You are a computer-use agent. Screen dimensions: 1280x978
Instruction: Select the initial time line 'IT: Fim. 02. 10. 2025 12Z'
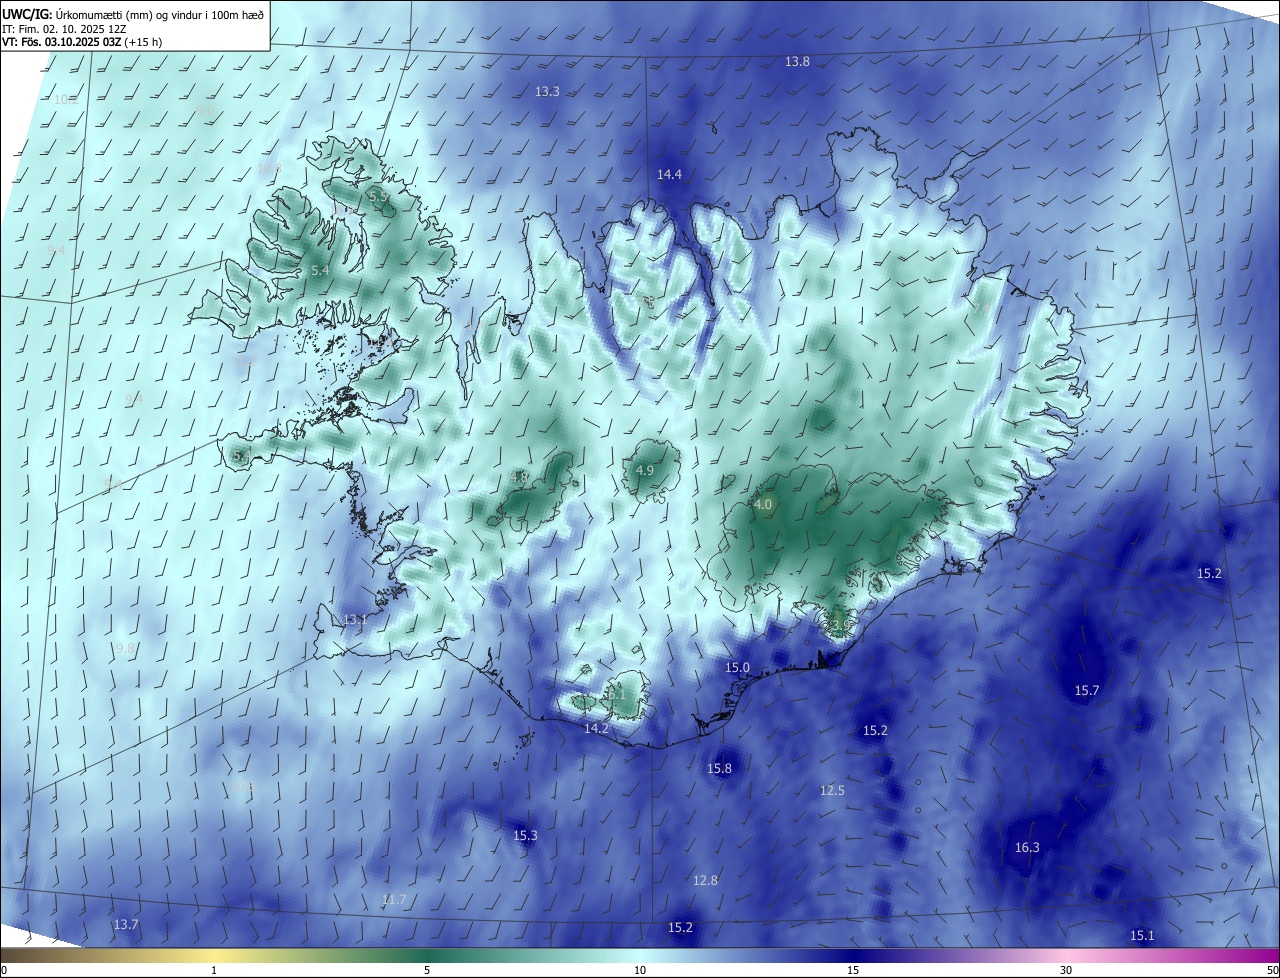click(x=65, y=28)
